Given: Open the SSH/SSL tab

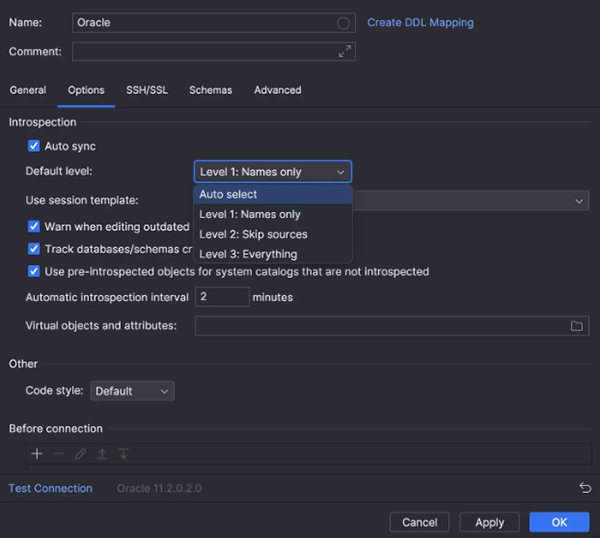Looking at the screenshot, I should tap(147, 90).
